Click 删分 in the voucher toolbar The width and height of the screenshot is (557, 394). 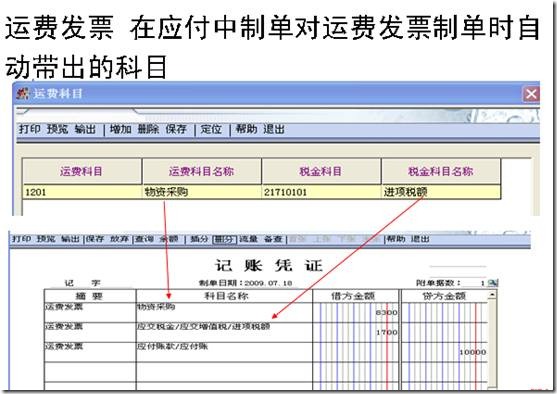coord(224,239)
